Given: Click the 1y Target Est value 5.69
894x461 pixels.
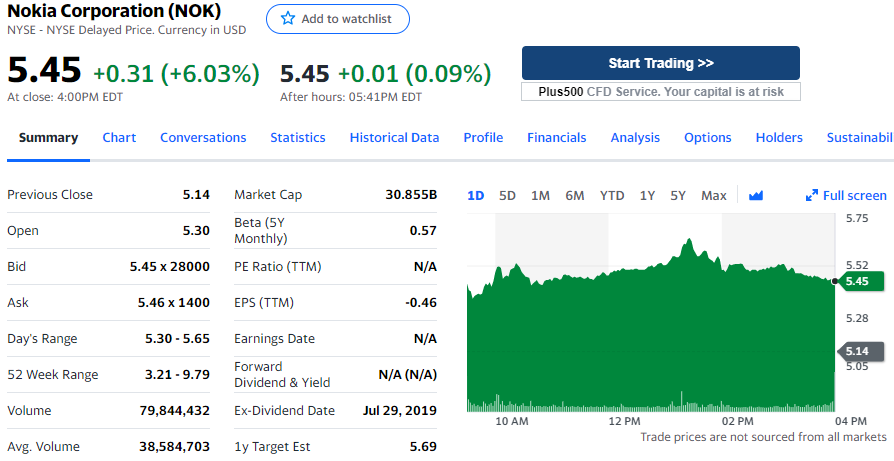Looking at the screenshot, I should tap(423, 447).
